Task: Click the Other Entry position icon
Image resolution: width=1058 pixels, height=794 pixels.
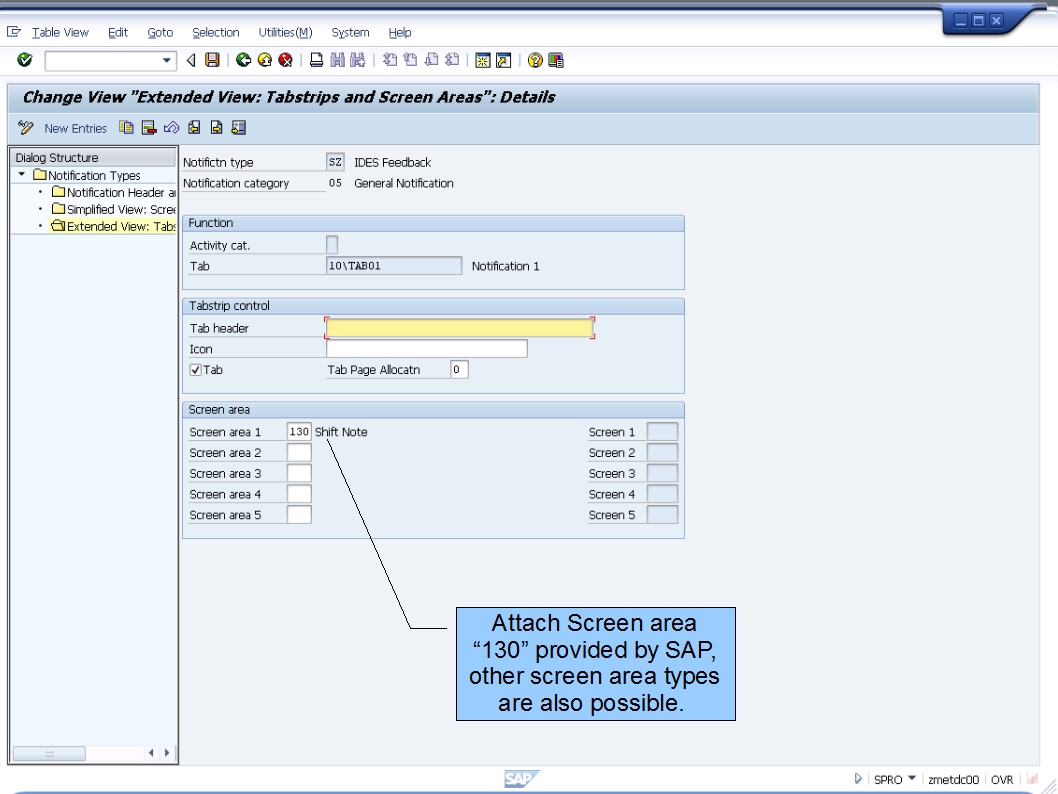Action: pos(238,127)
